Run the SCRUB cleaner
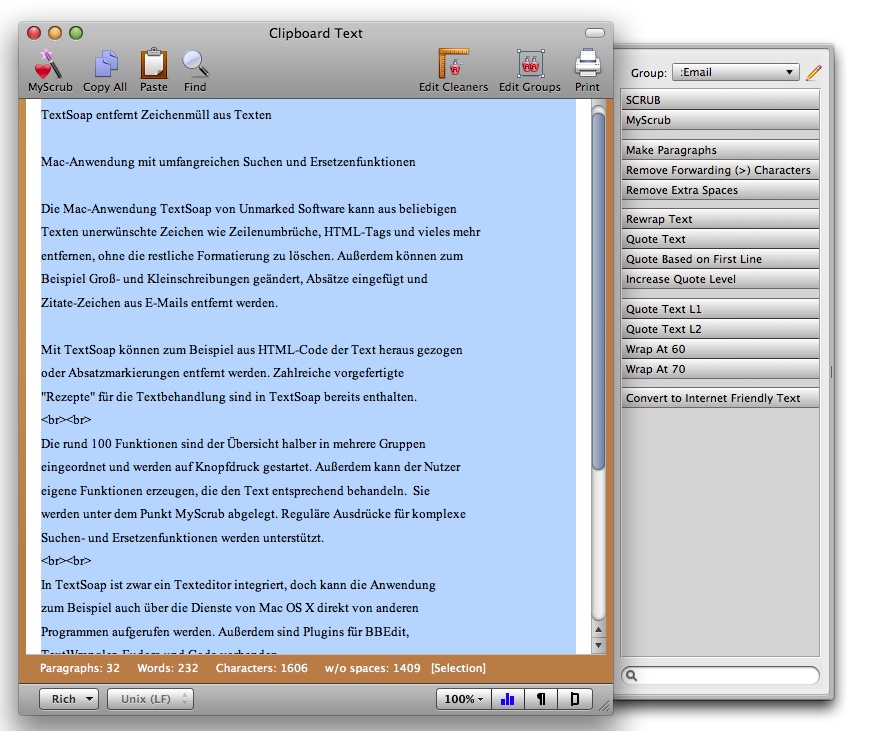 719,100
